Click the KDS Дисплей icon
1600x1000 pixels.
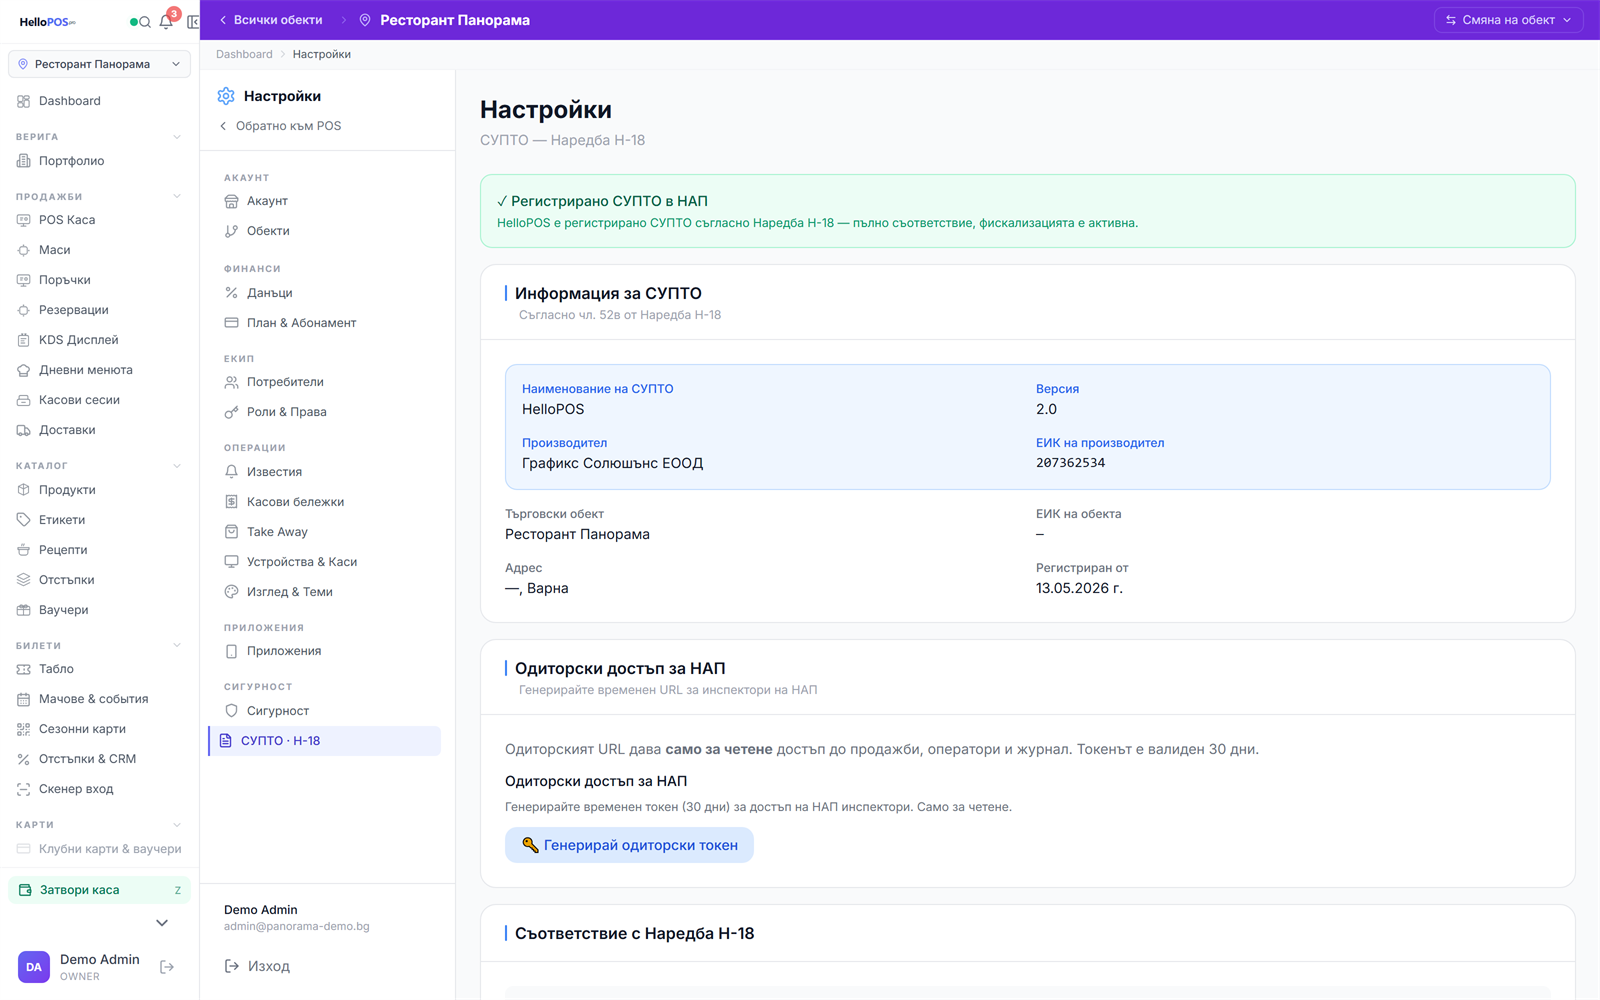(24, 340)
